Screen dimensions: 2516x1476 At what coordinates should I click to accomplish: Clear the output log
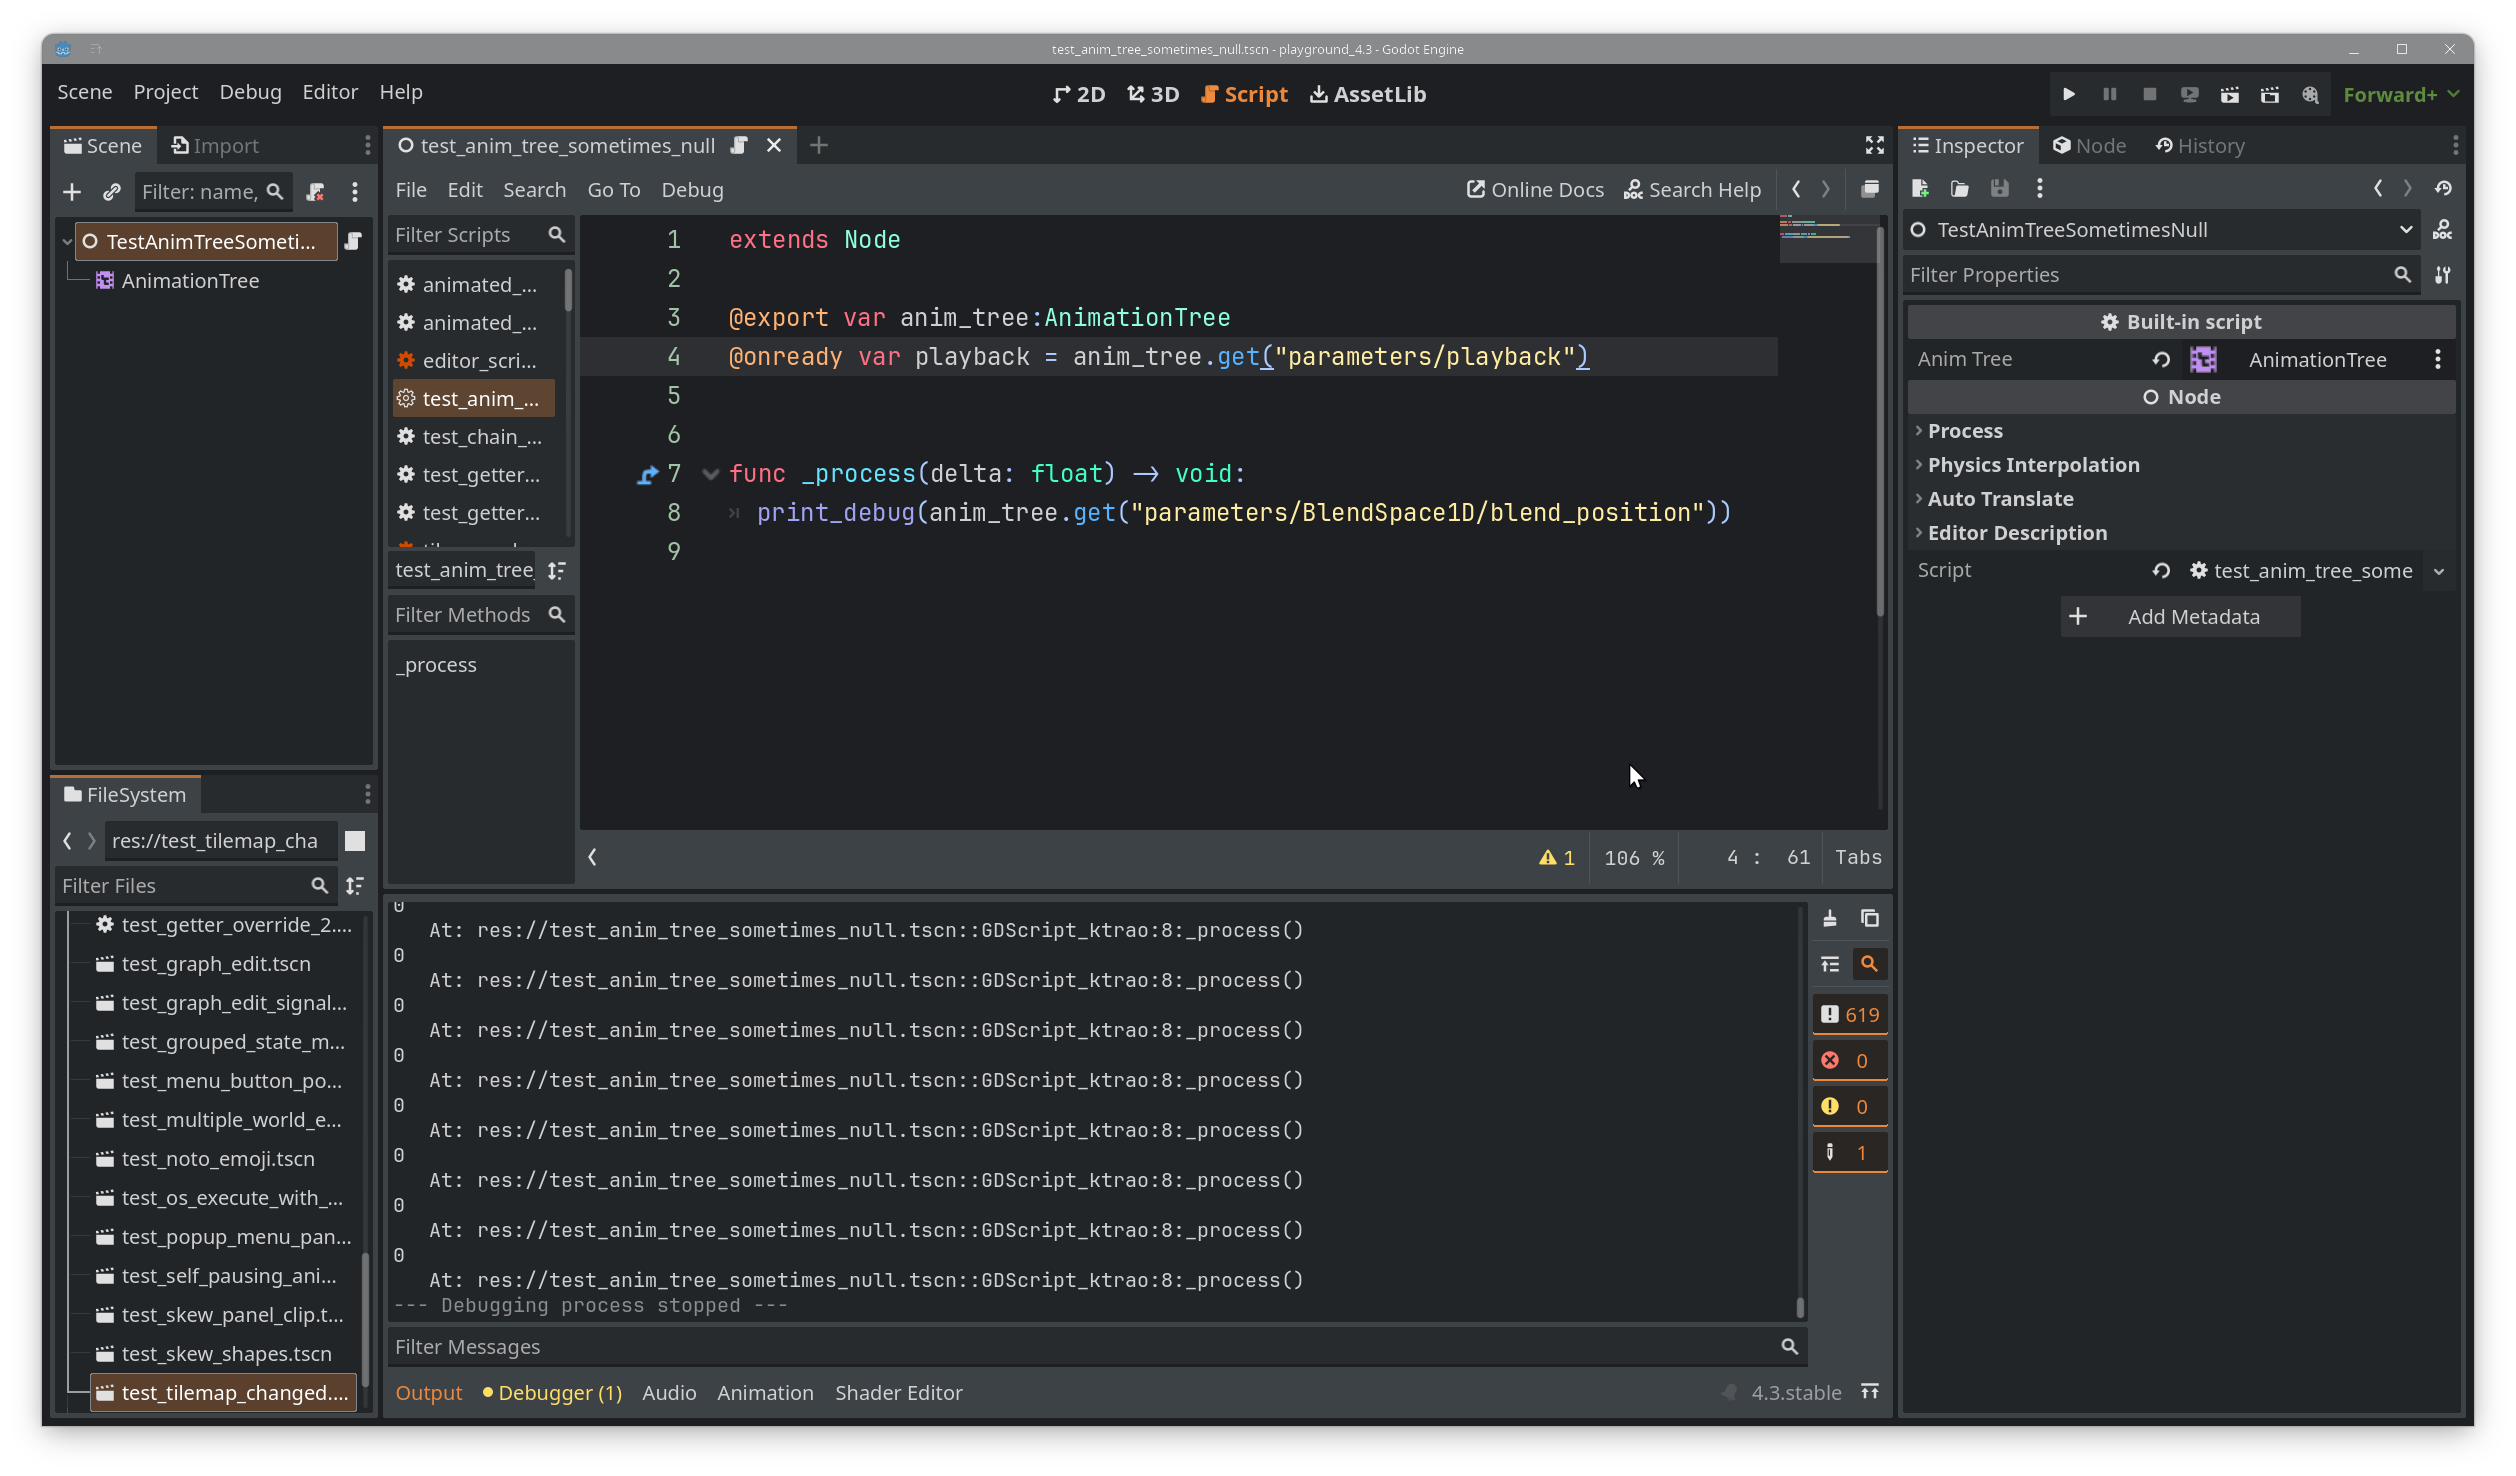(x=1829, y=918)
